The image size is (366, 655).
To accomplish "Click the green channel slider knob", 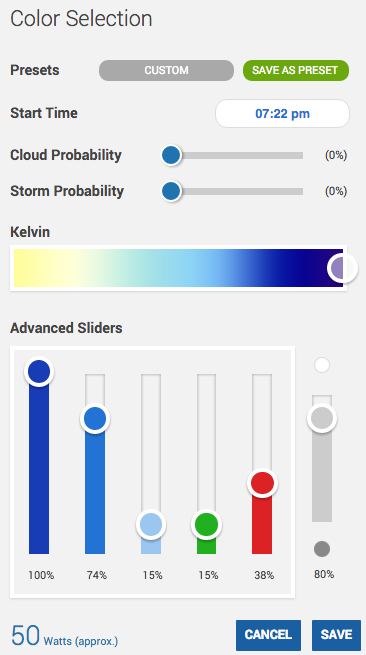I will click(206, 524).
